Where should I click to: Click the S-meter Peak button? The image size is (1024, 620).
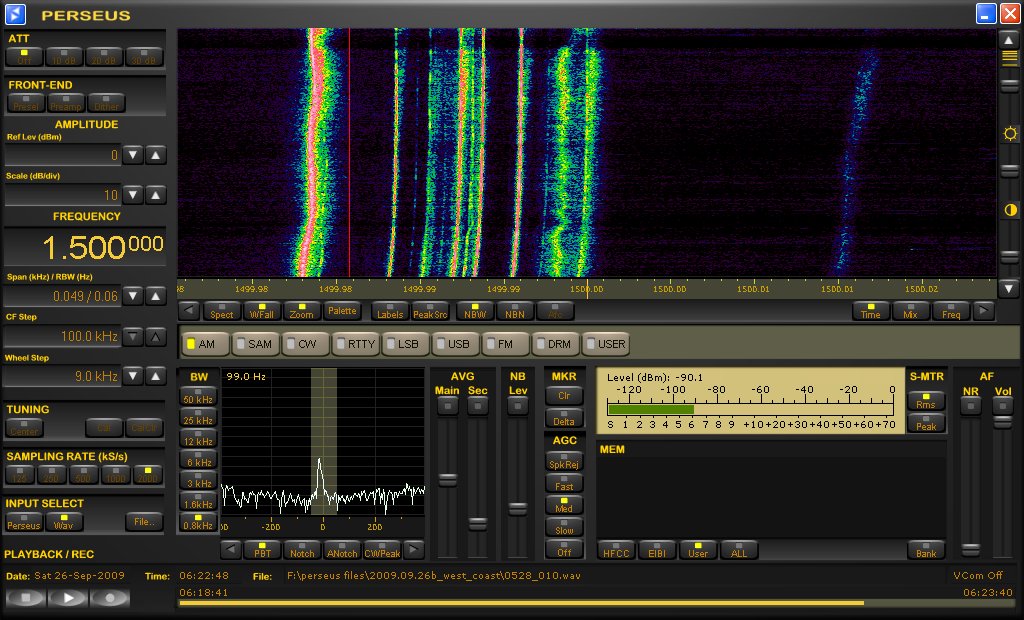[x=926, y=423]
